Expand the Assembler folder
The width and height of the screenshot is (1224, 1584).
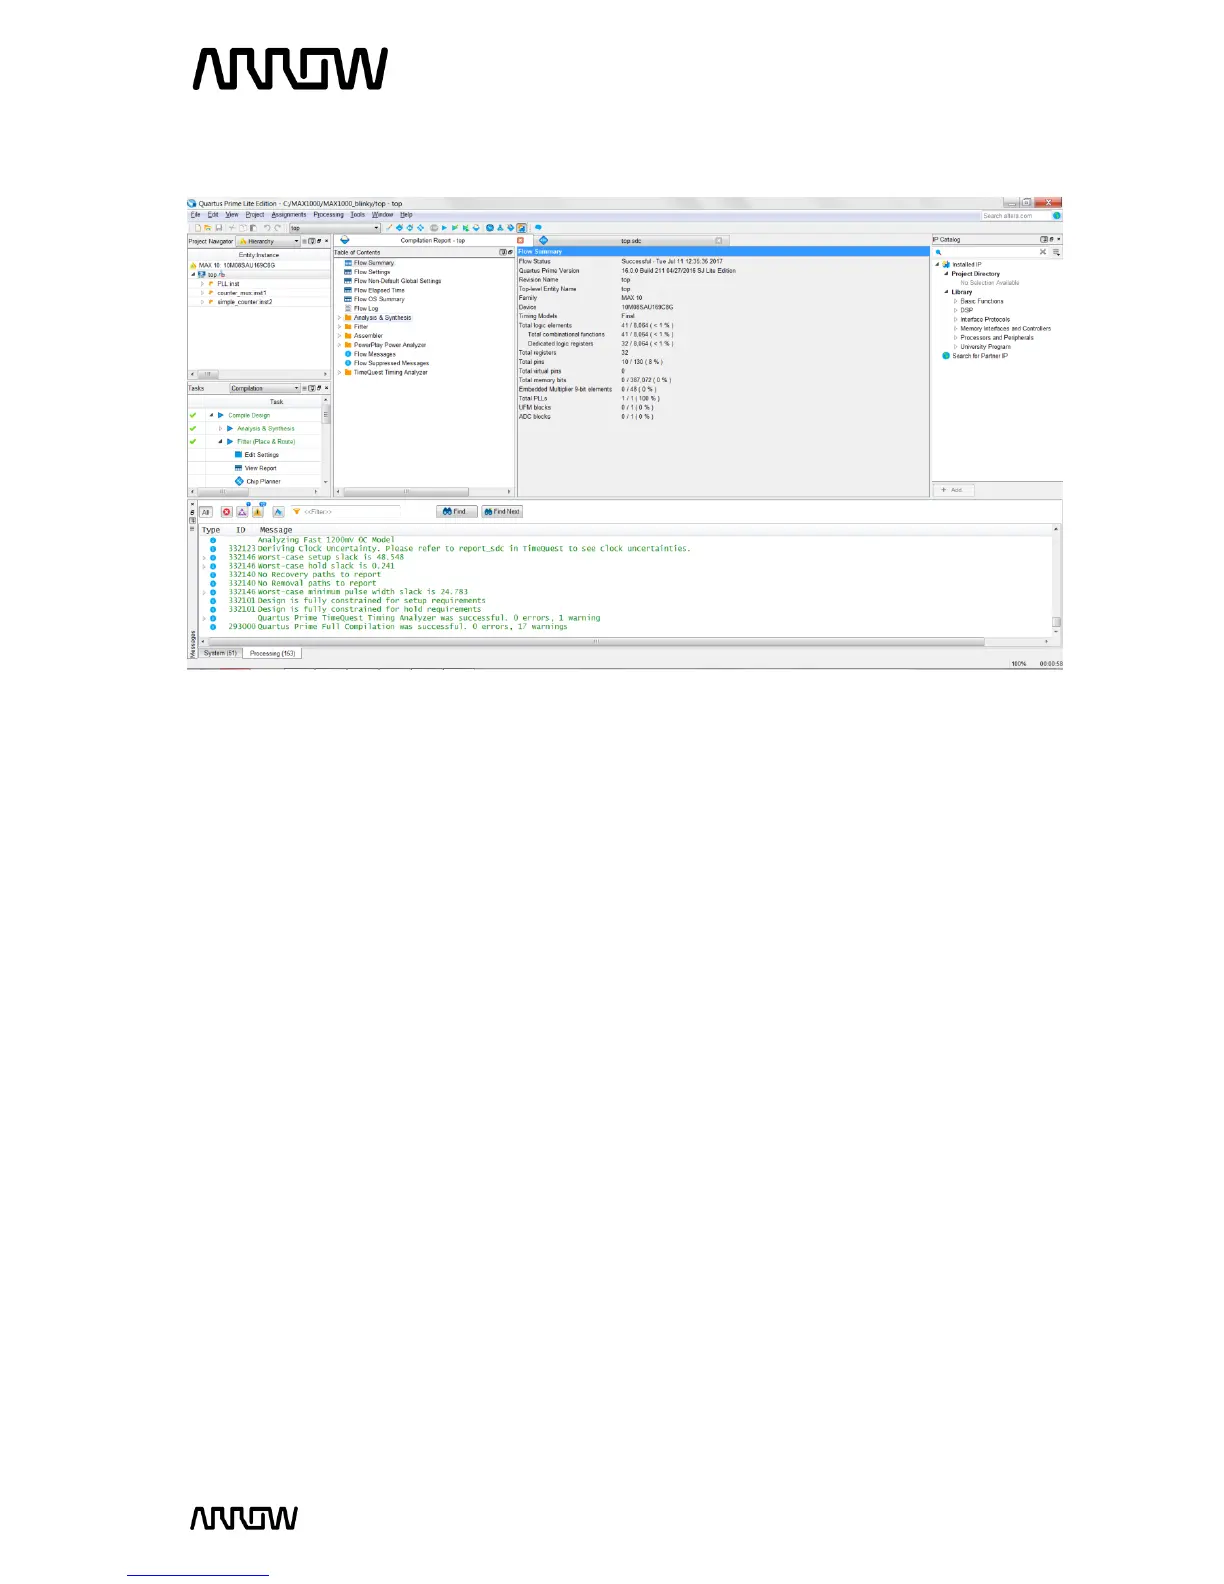(x=340, y=336)
